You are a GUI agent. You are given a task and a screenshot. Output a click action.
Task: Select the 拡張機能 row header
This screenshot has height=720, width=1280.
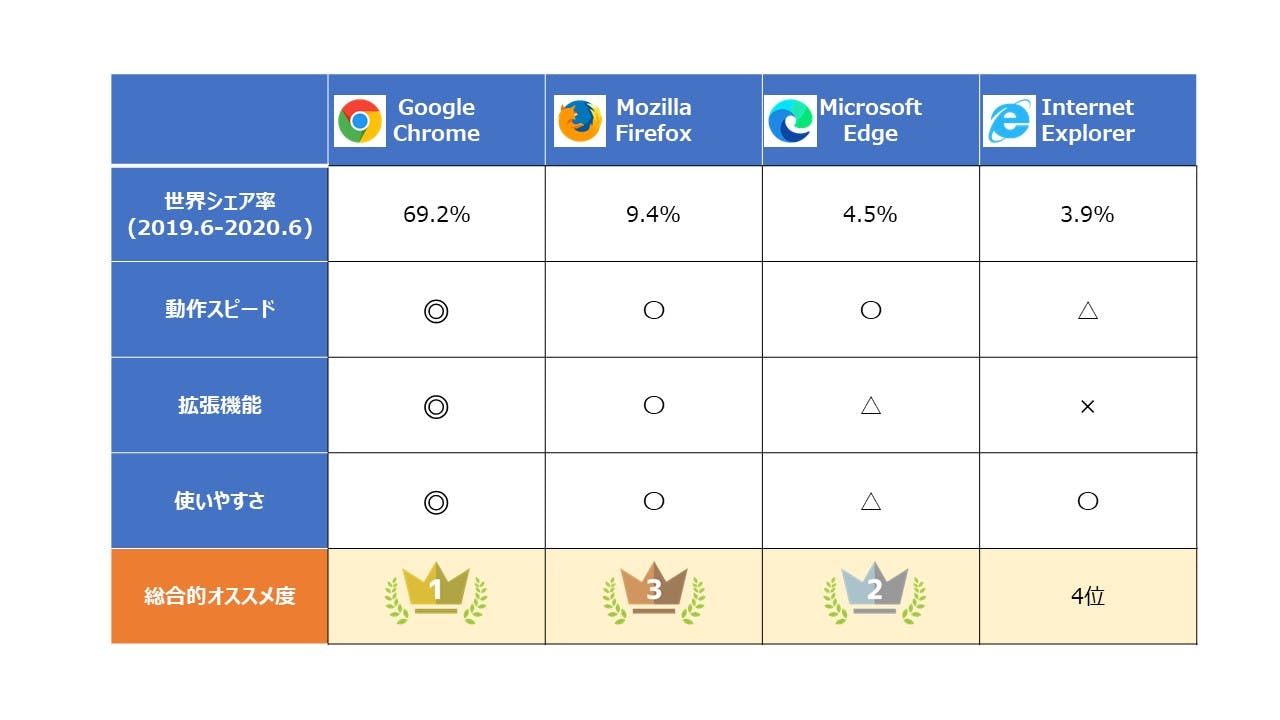point(220,405)
